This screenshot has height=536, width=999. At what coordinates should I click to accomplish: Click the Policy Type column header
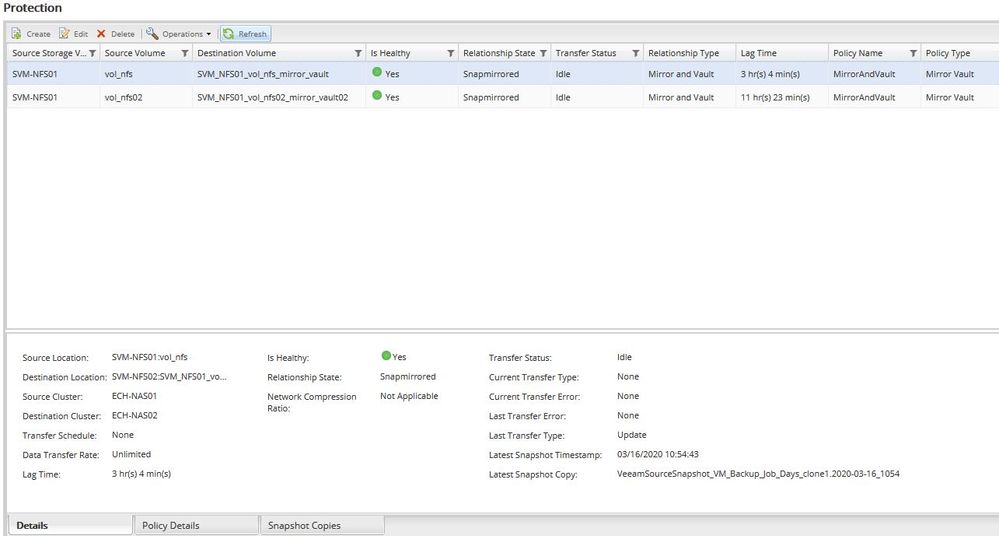948,53
